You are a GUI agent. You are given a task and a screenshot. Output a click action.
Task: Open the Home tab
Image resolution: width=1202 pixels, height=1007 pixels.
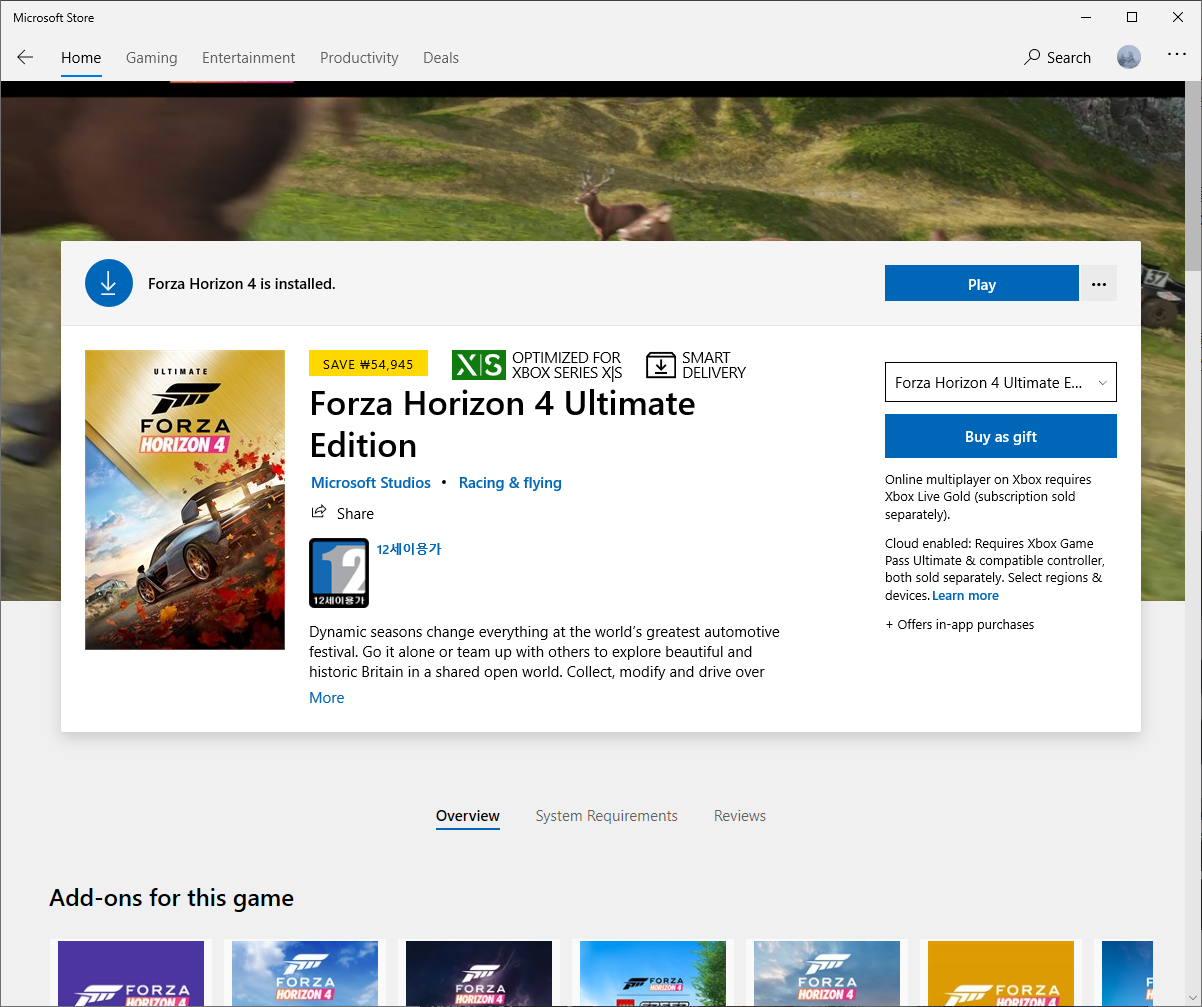(81, 58)
